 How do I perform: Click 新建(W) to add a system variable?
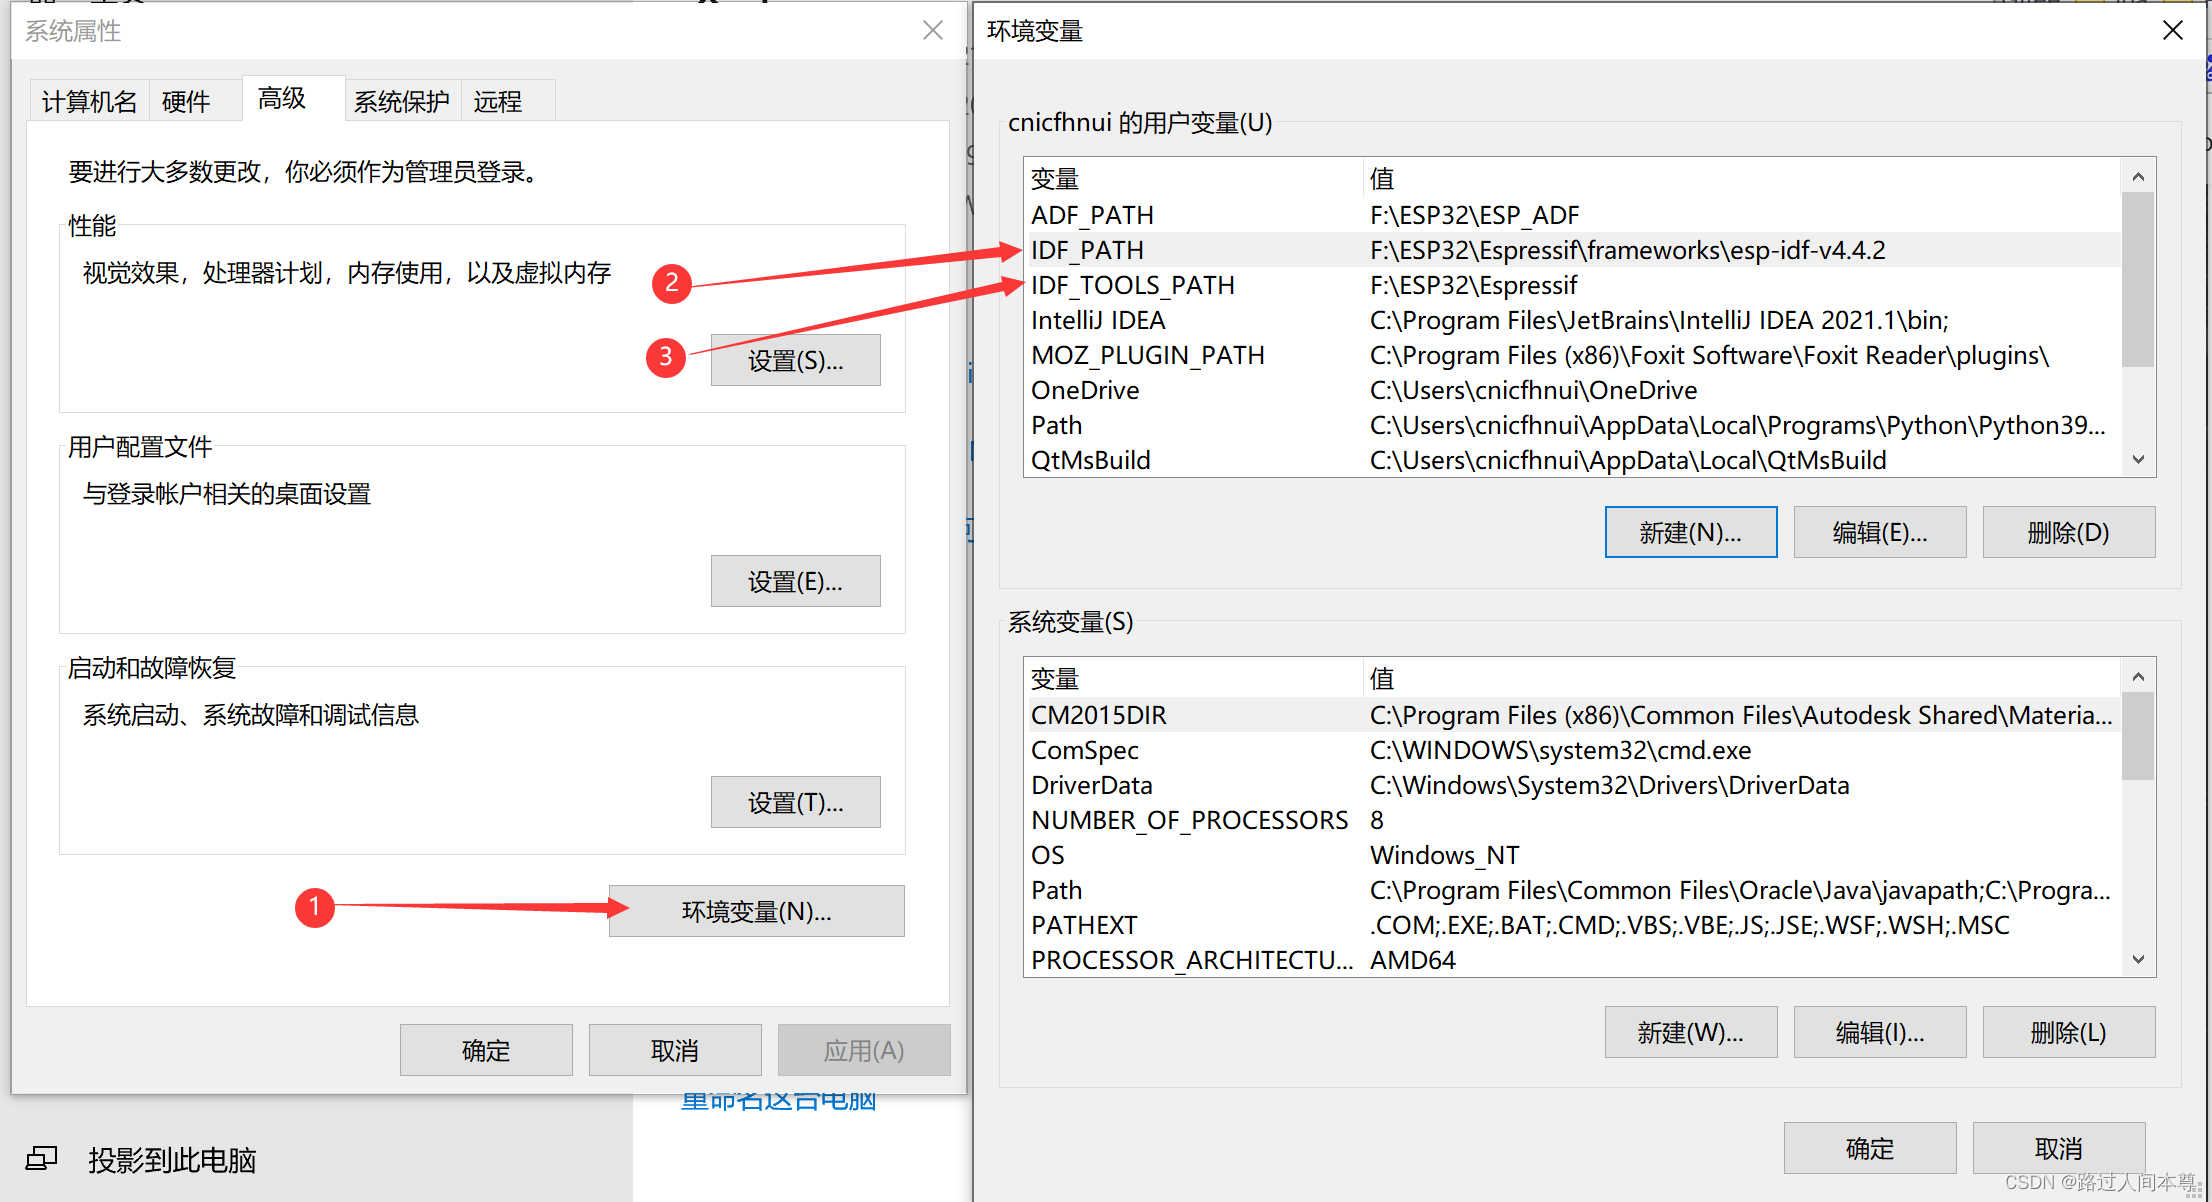point(1690,1031)
